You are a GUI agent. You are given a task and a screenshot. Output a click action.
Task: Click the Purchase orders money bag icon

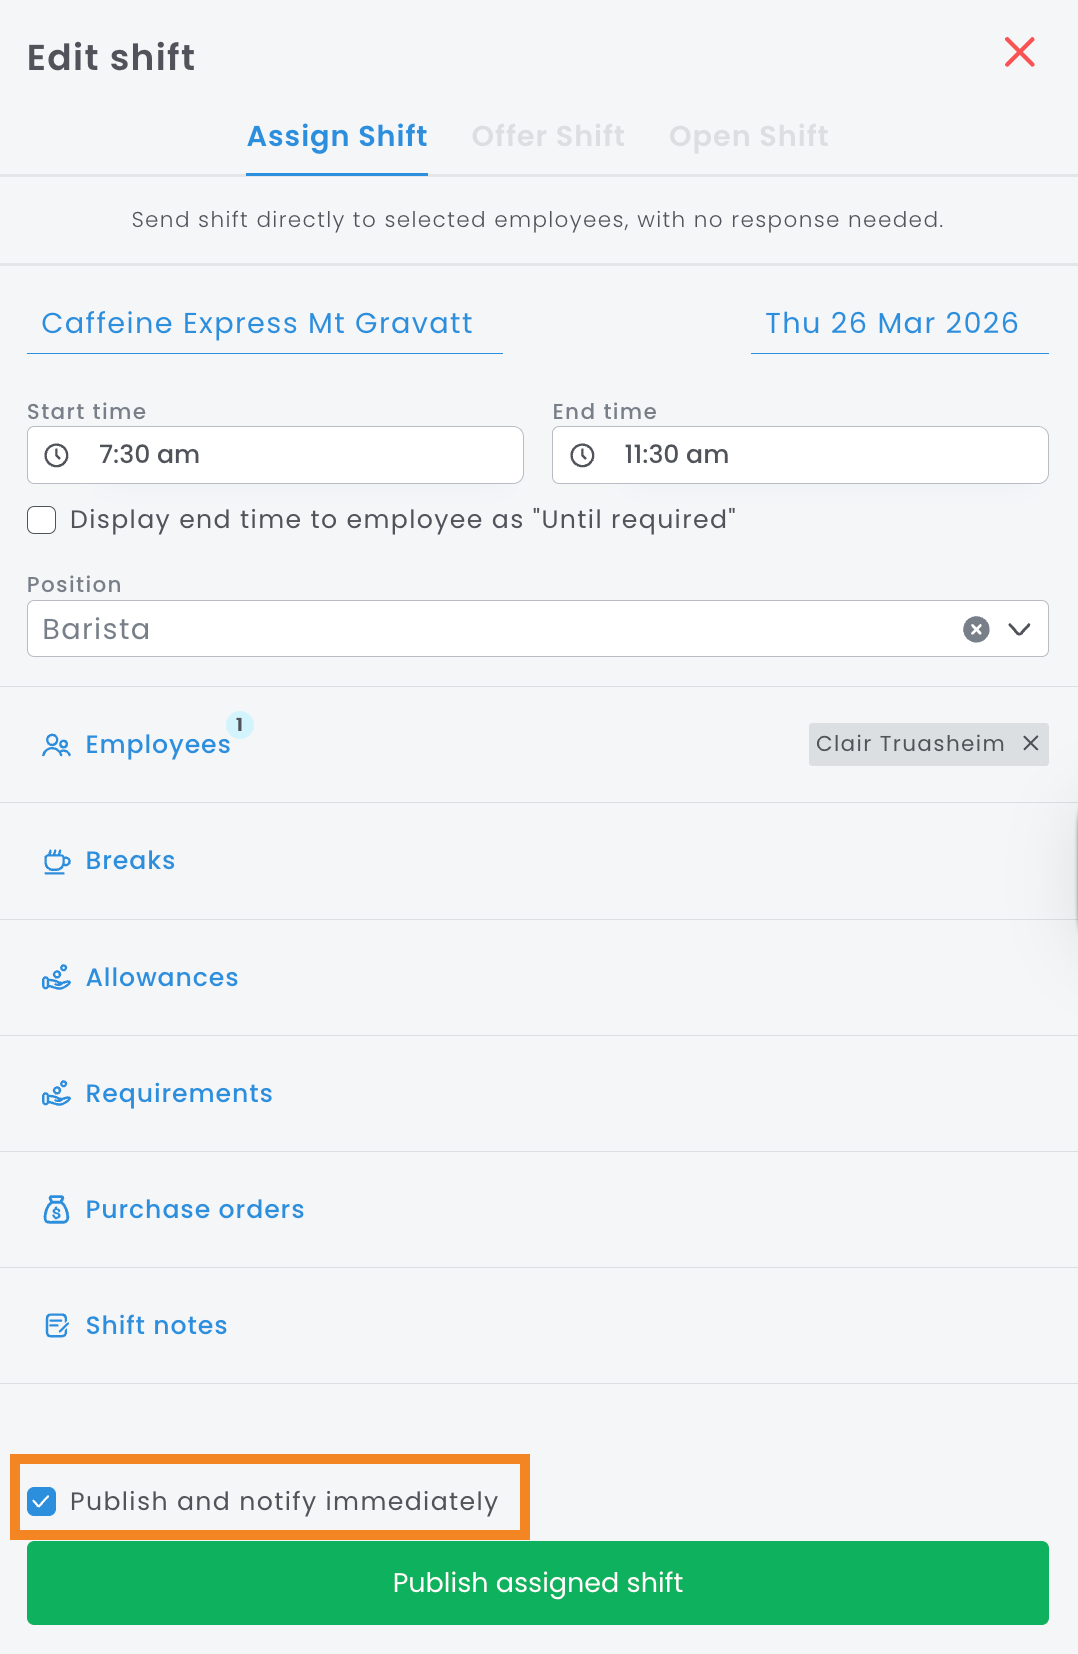tap(56, 1210)
